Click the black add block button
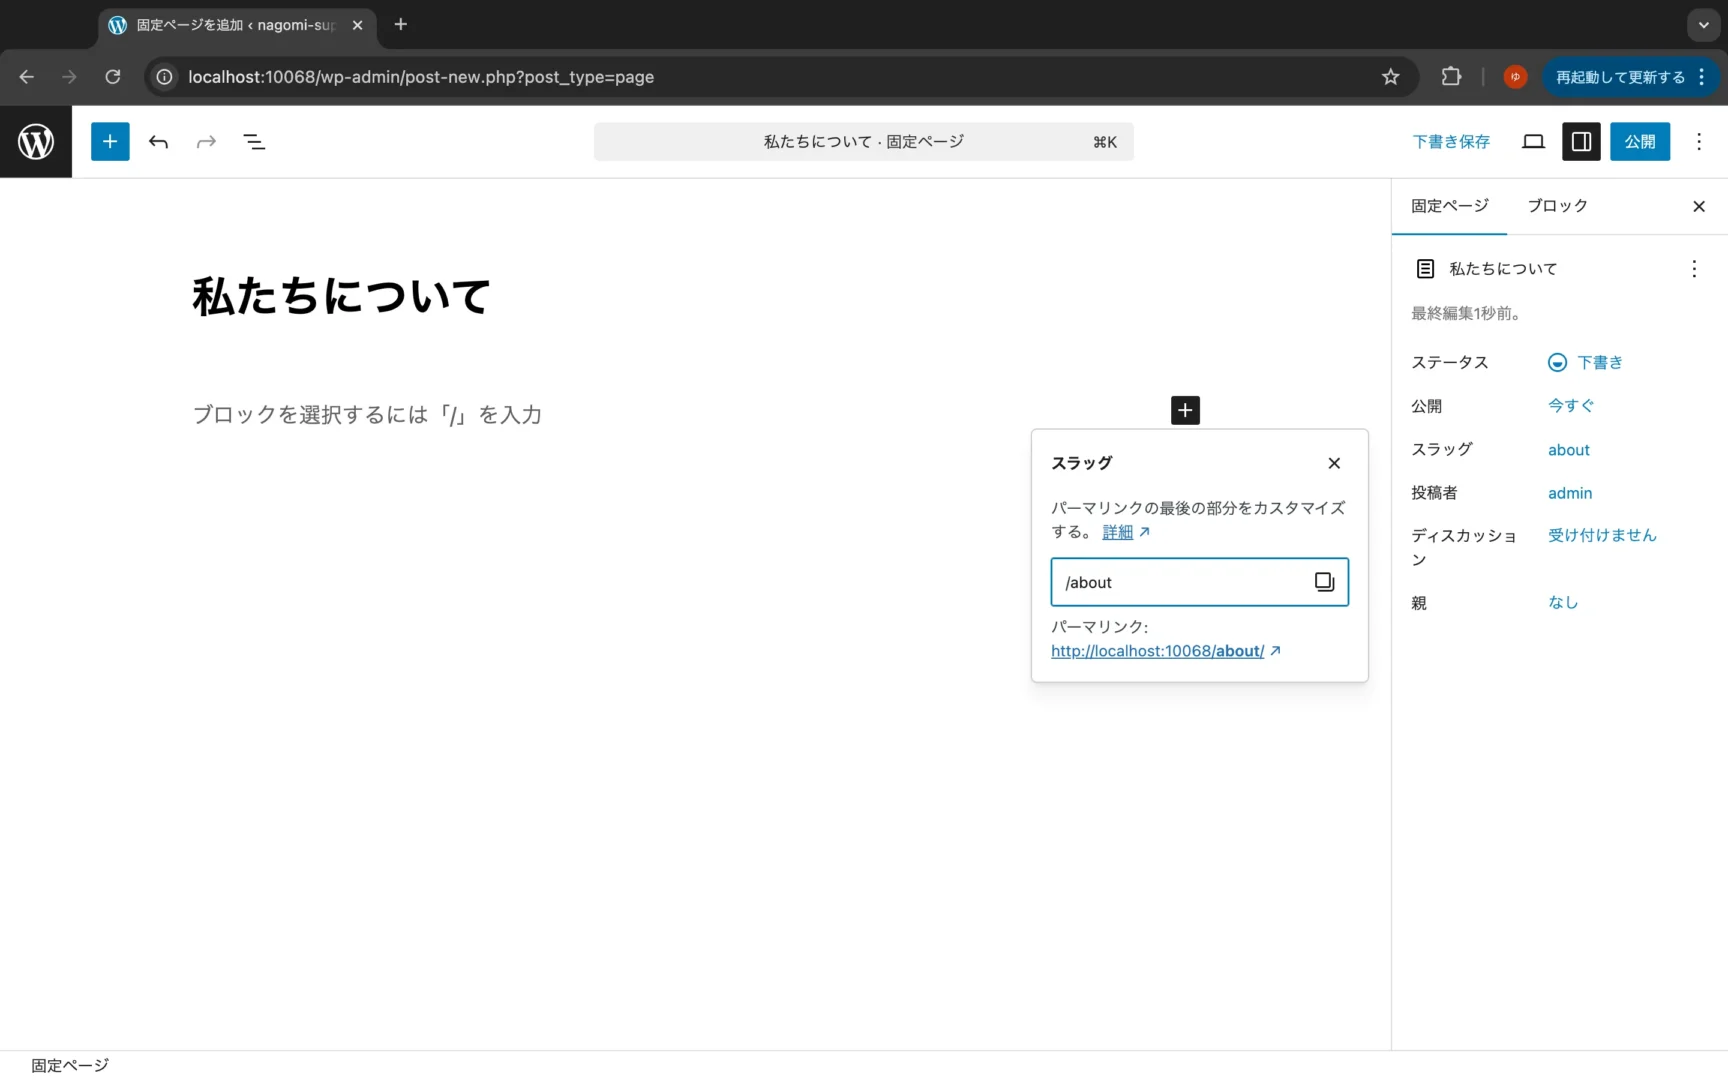This screenshot has width=1728, height=1080. coord(1185,410)
